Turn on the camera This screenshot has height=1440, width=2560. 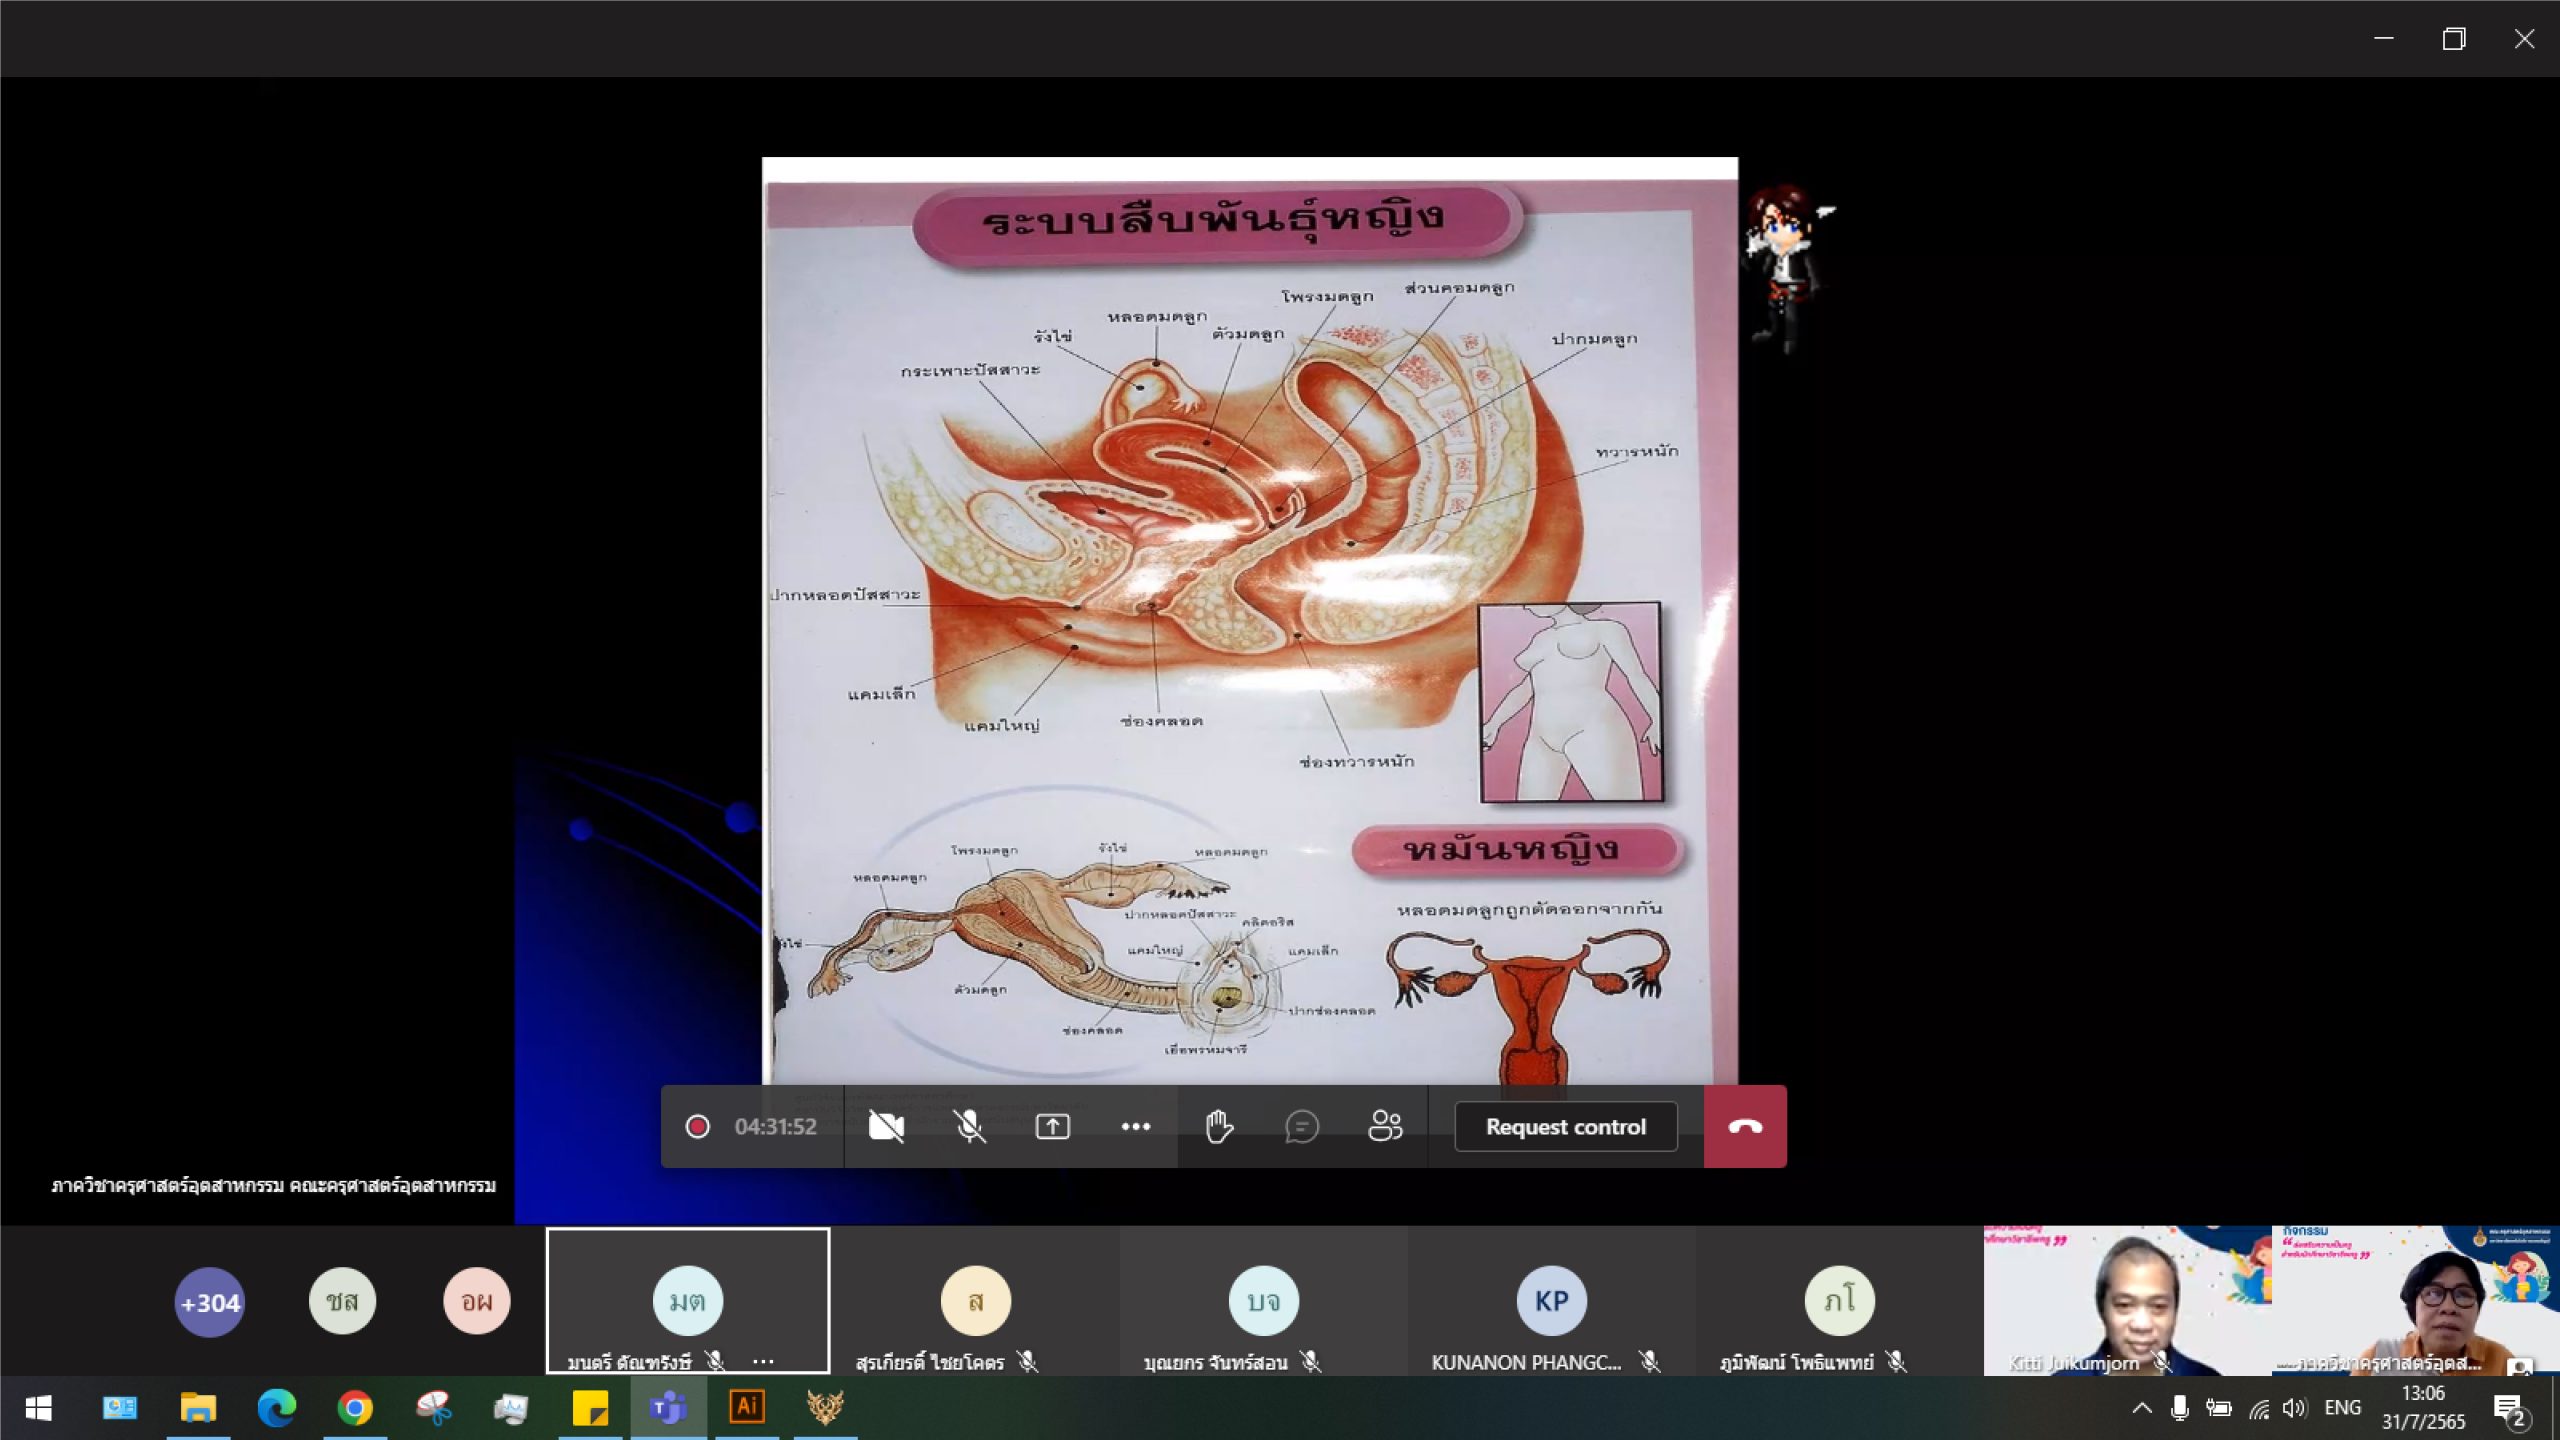pos(886,1127)
